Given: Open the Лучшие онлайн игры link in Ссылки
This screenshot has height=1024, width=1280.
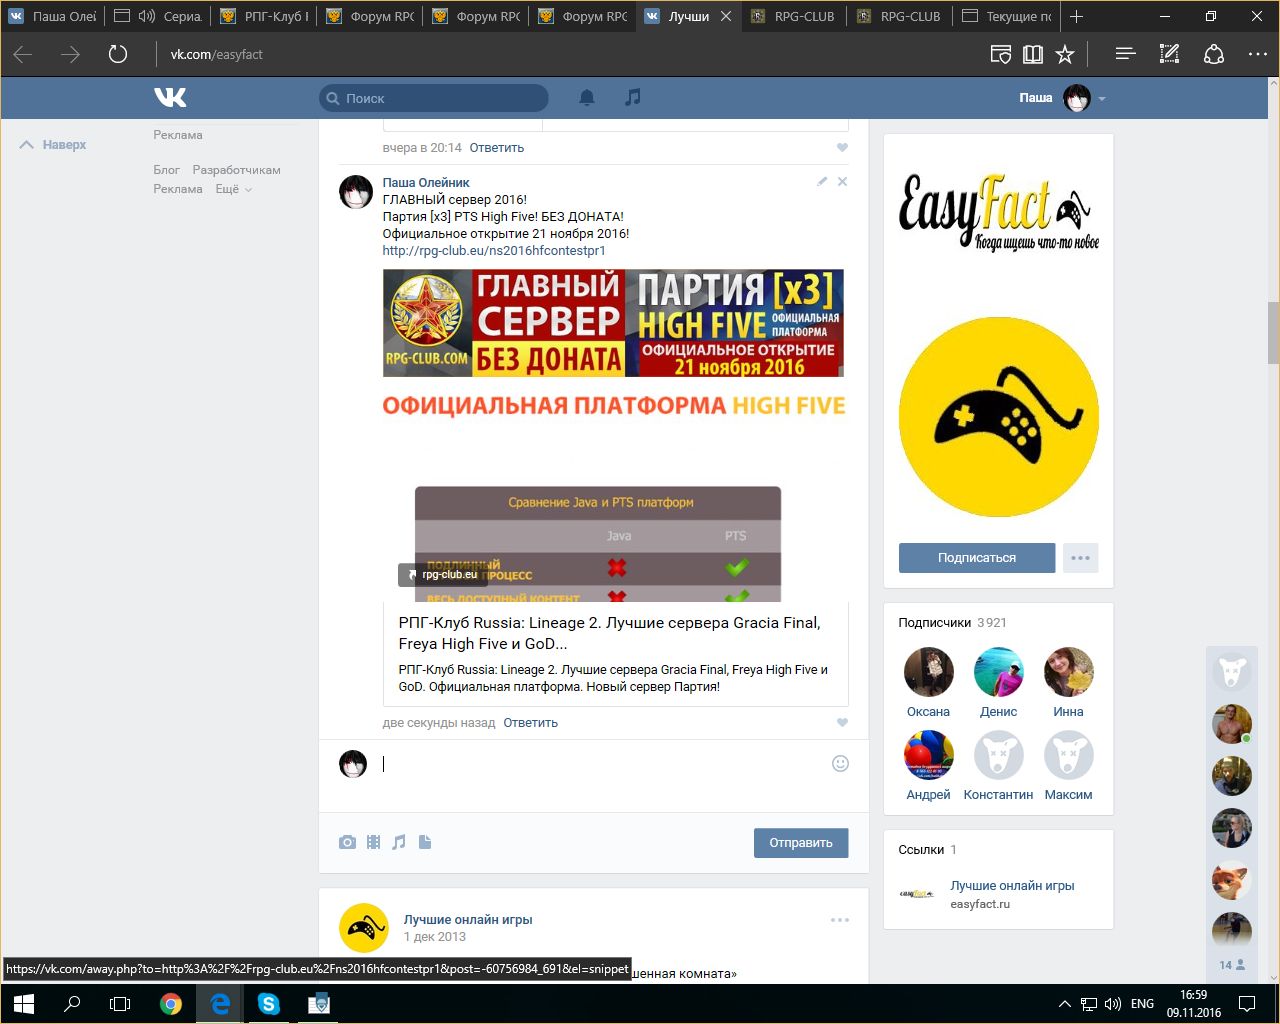Looking at the screenshot, I should [1012, 886].
